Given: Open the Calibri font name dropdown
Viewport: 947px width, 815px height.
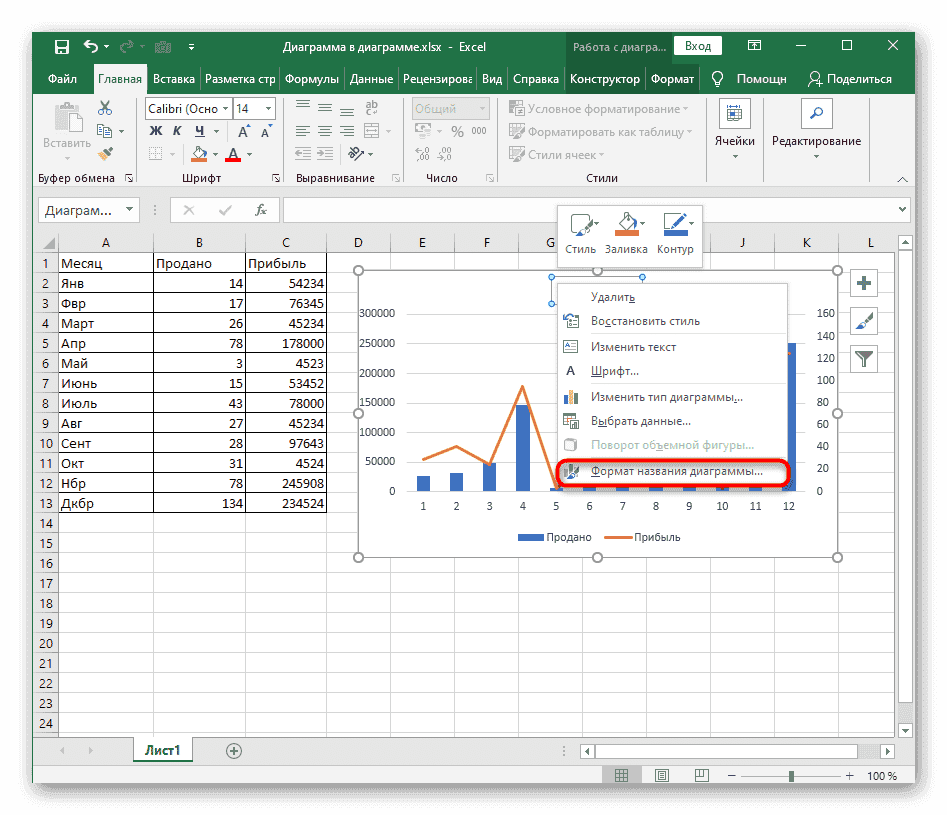Looking at the screenshot, I should pos(226,109).
